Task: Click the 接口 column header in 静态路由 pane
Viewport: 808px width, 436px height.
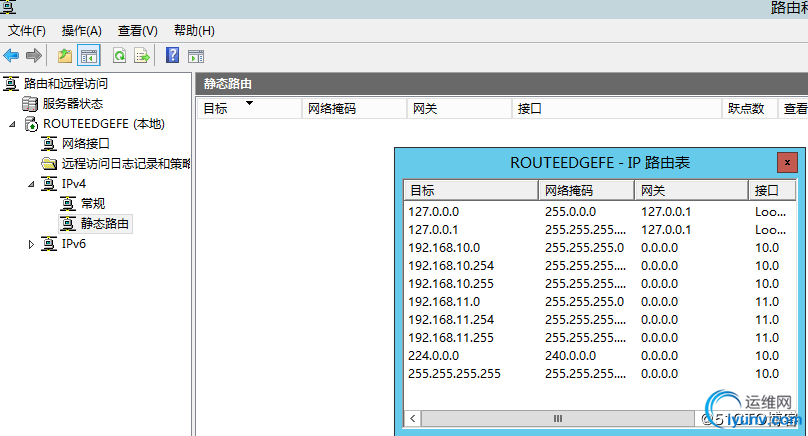Action: coord(617,108)
